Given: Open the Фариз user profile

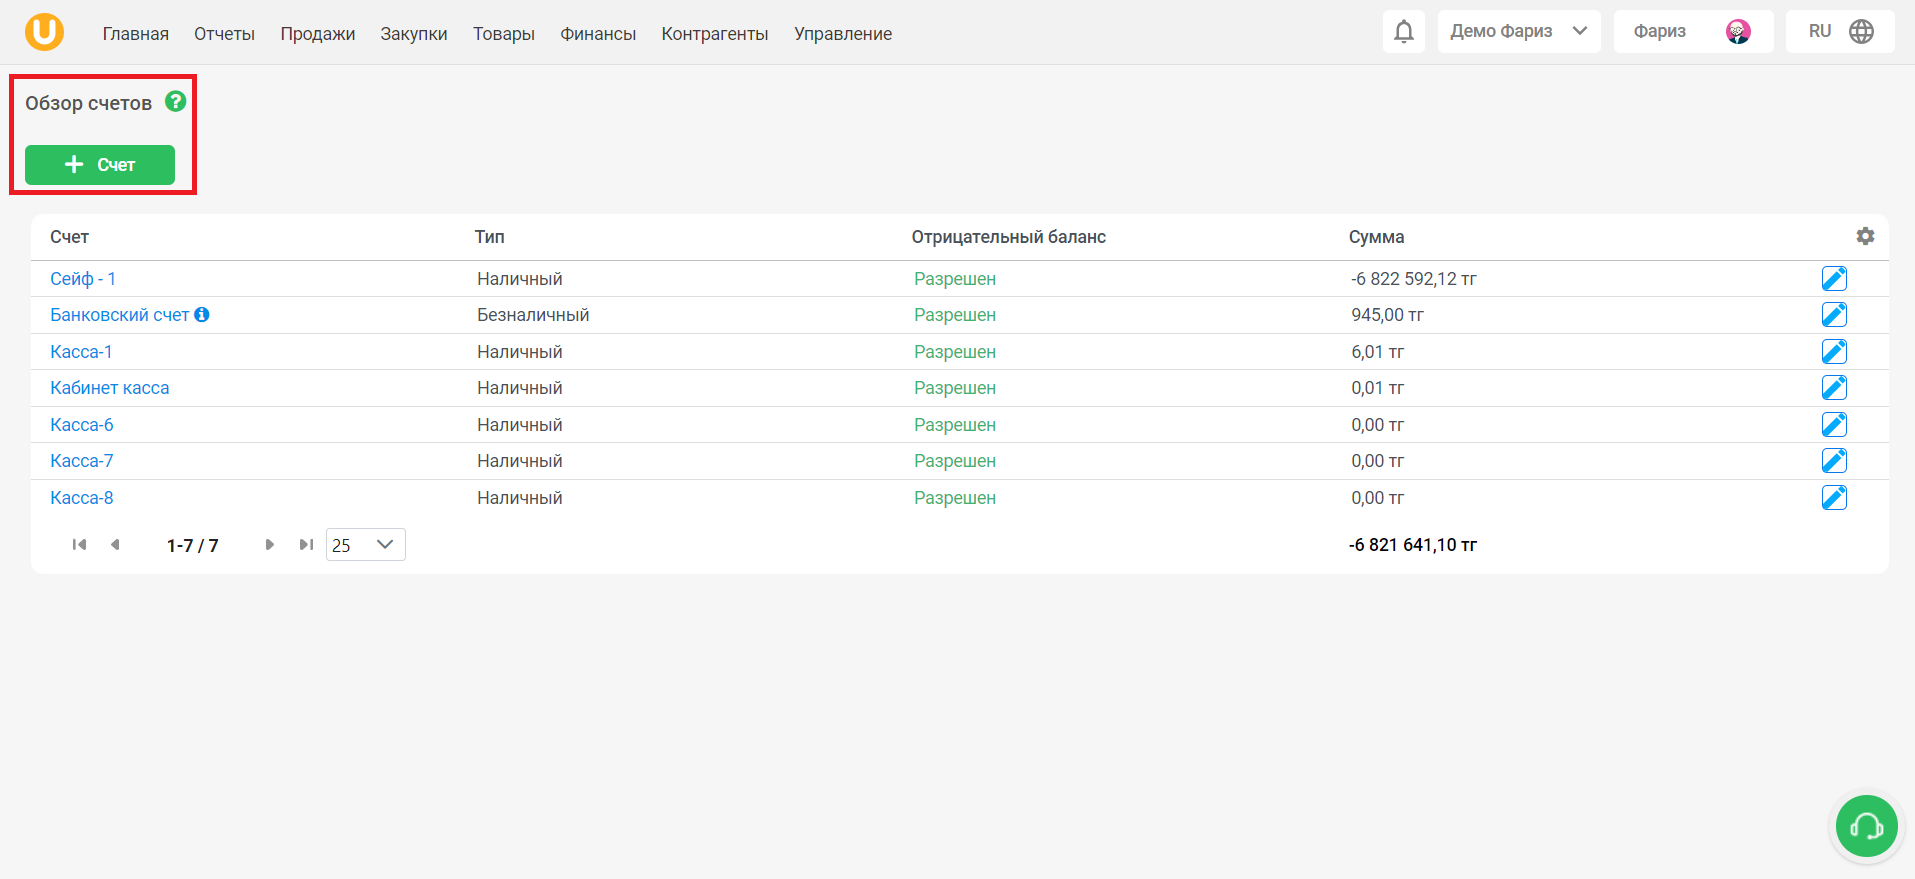Looking at the screenshot, I should [x=1693, y=31].
